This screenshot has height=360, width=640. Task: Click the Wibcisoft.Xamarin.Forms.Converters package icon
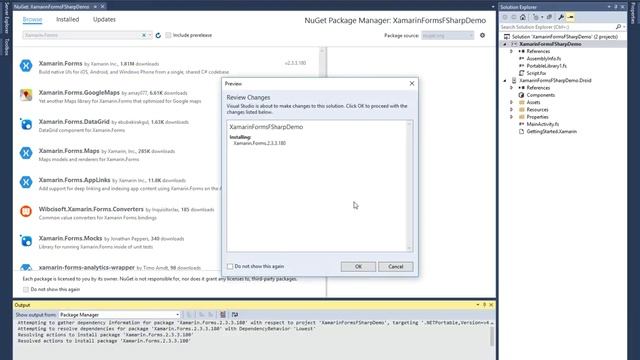[x=26, y=211]
